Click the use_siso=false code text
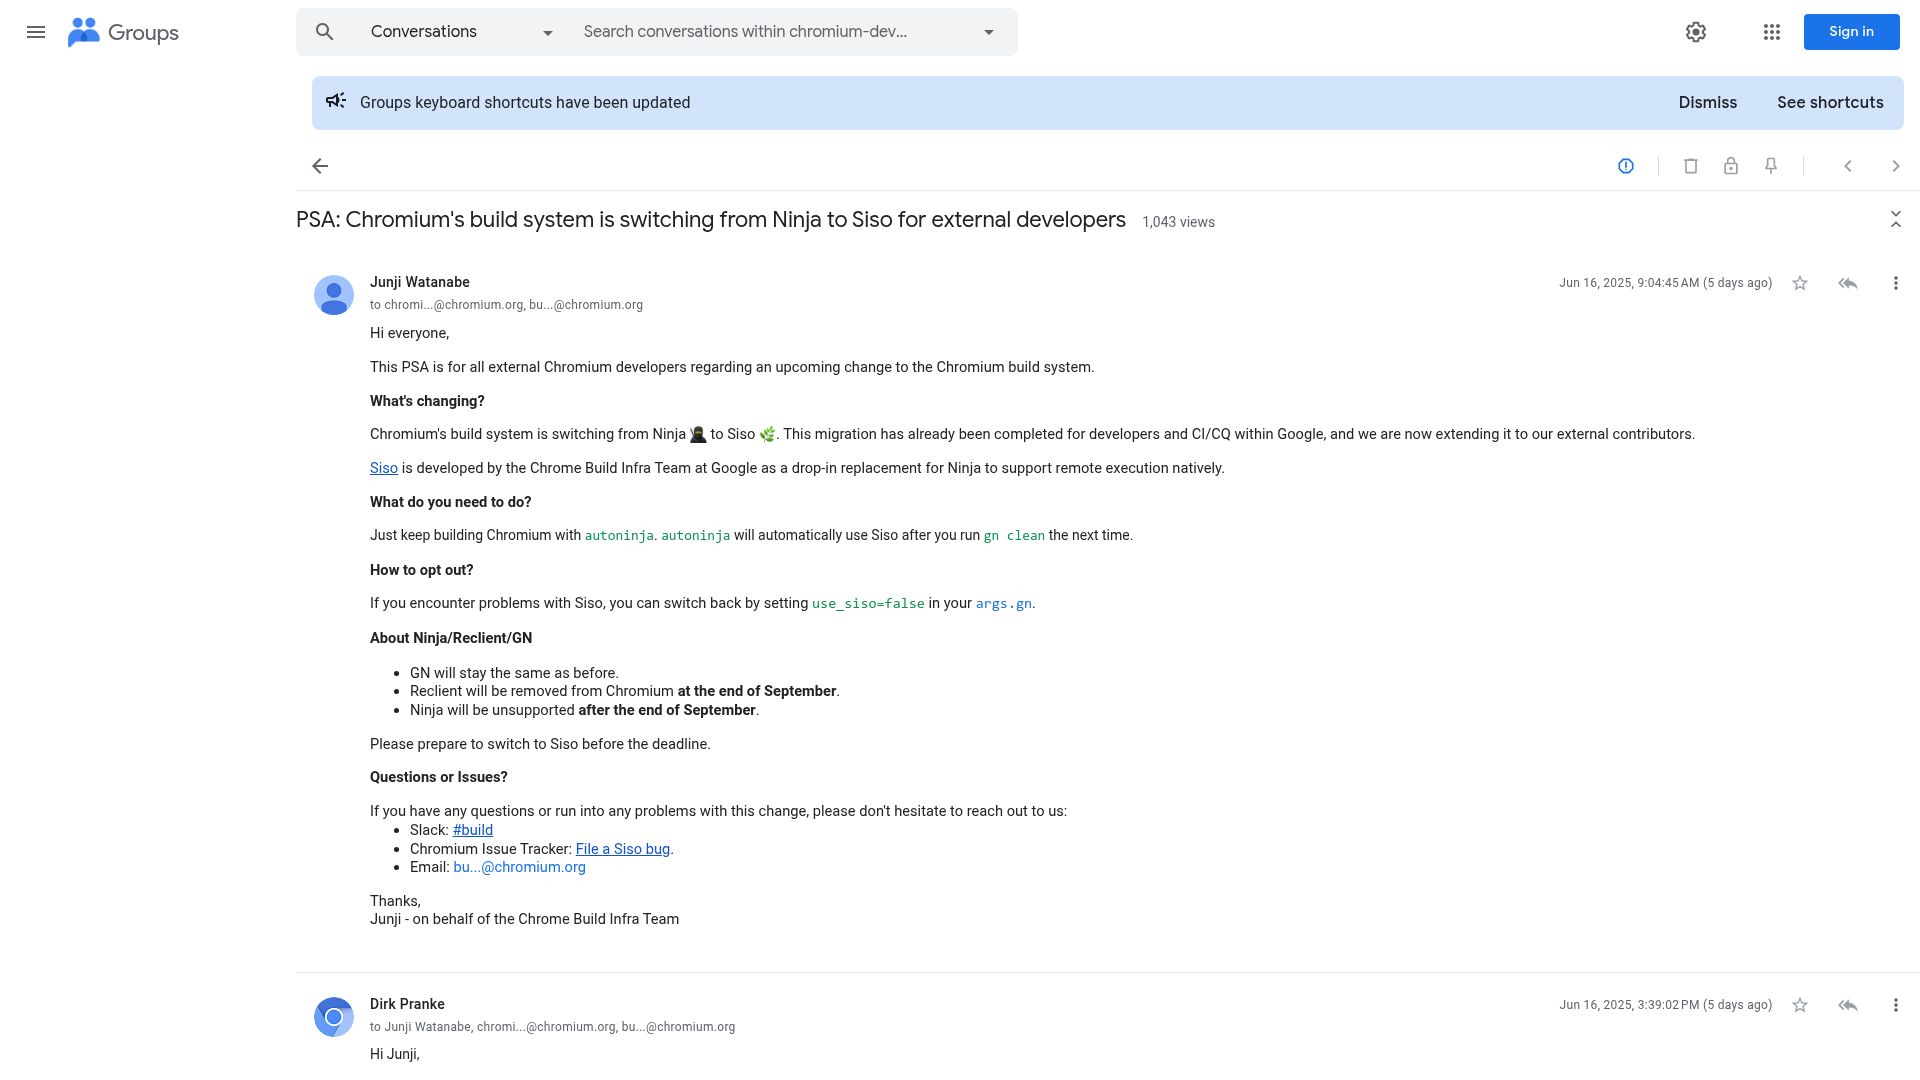This screenshot has height=1080, width=1920. (x=868, y=604)
